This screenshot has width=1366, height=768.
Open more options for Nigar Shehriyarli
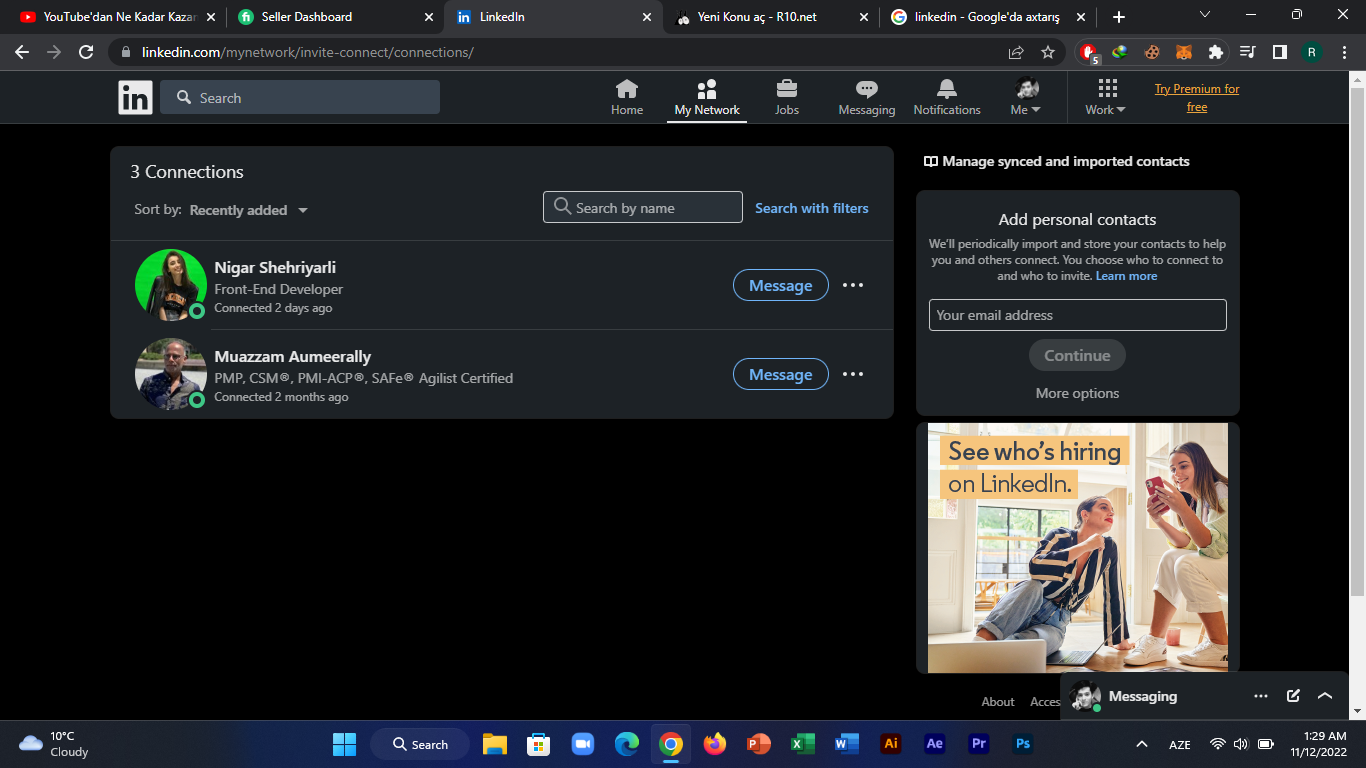(x=853, y=285)
